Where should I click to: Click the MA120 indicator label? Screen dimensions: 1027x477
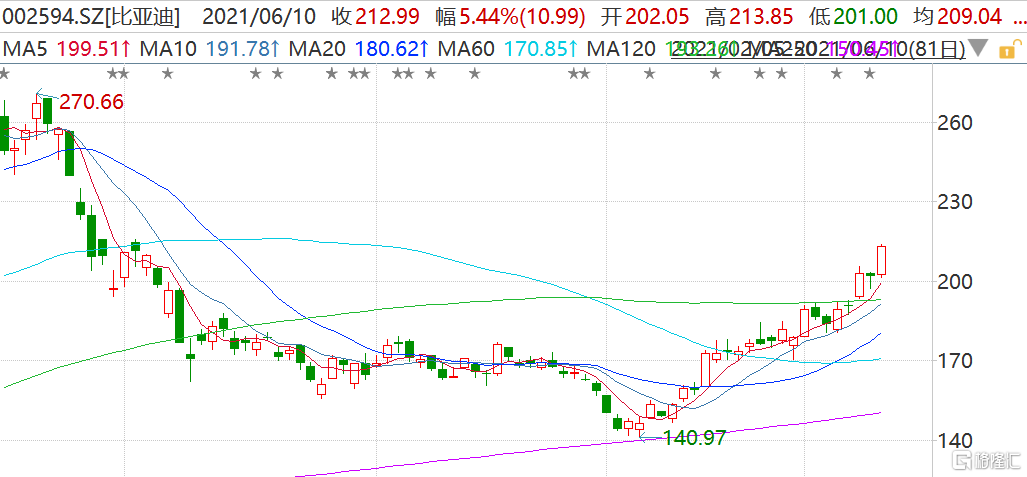(621, 48)
